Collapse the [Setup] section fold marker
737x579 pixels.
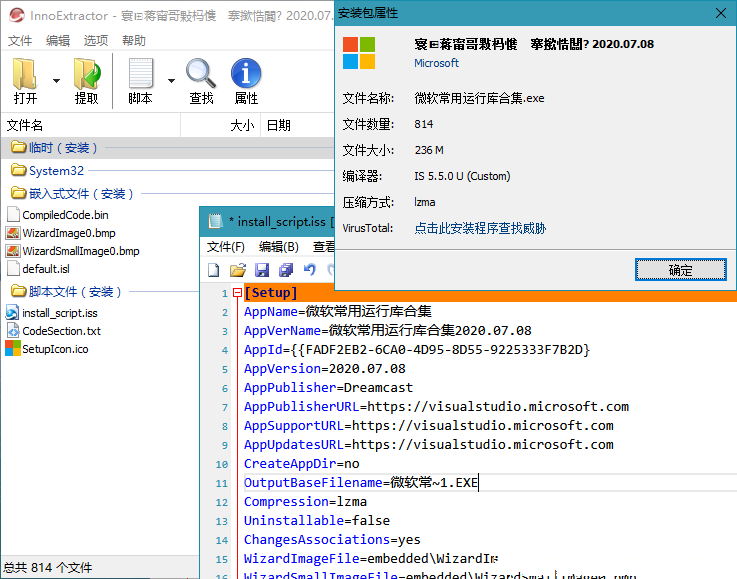click(237, 293)
